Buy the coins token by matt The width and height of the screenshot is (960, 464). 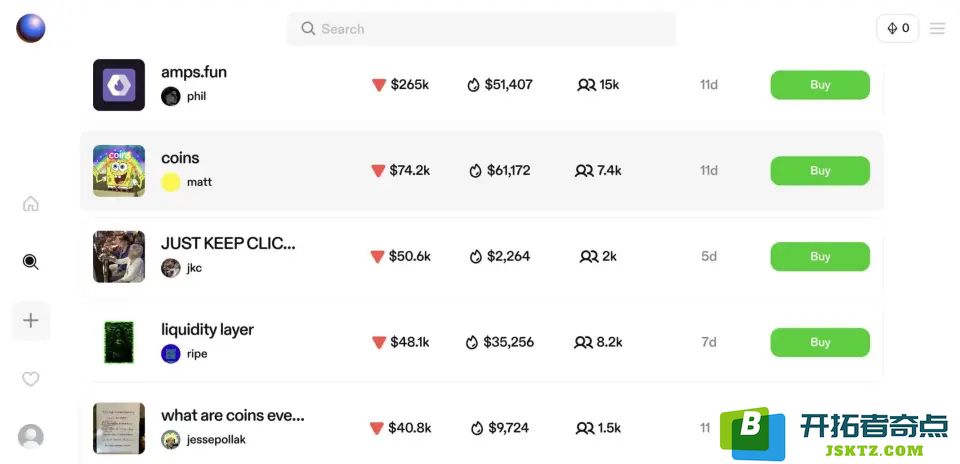820,171
